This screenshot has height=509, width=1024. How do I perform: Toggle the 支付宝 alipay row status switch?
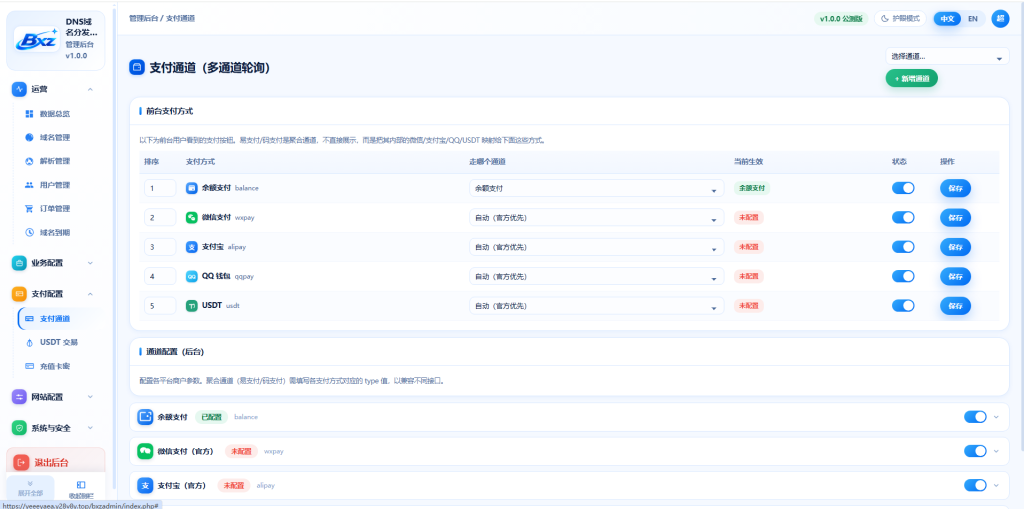[903, 247]
